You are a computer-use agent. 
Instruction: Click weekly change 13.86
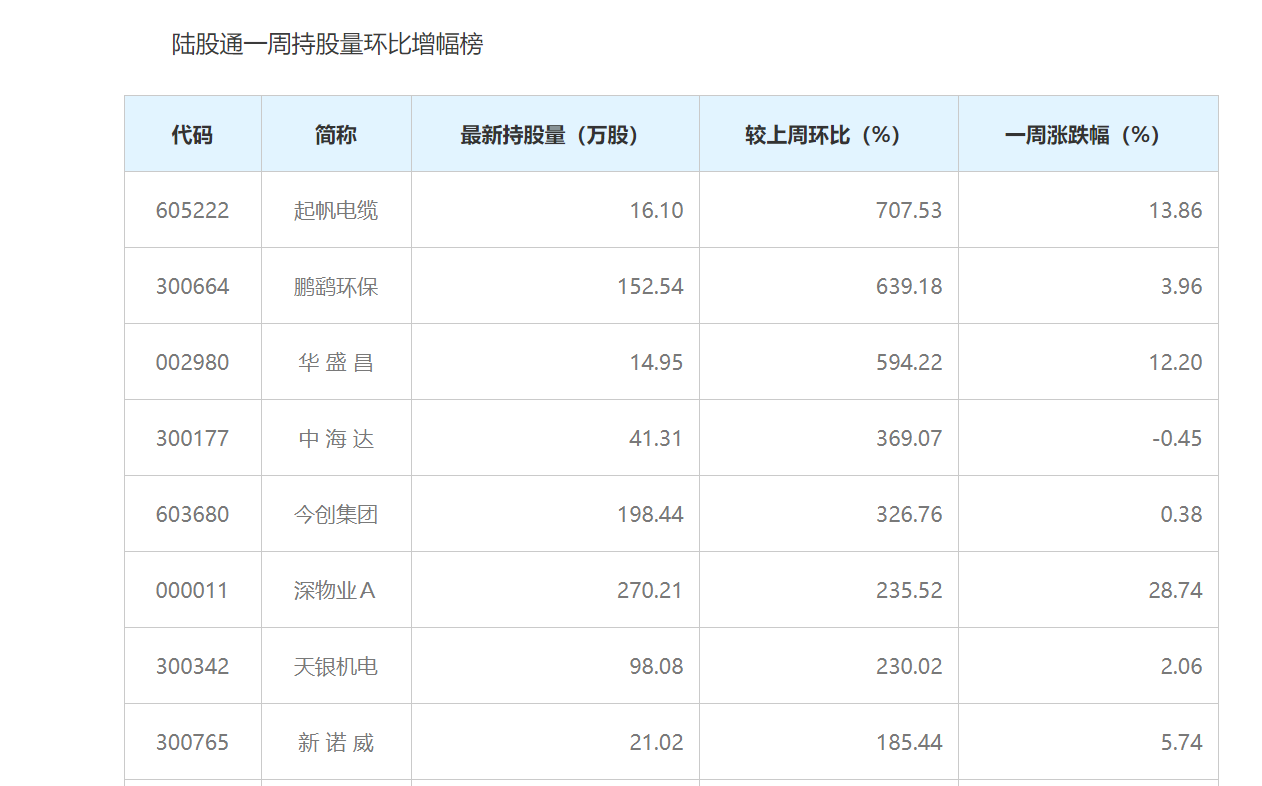pyautogui.click(x=1175, y=211)
